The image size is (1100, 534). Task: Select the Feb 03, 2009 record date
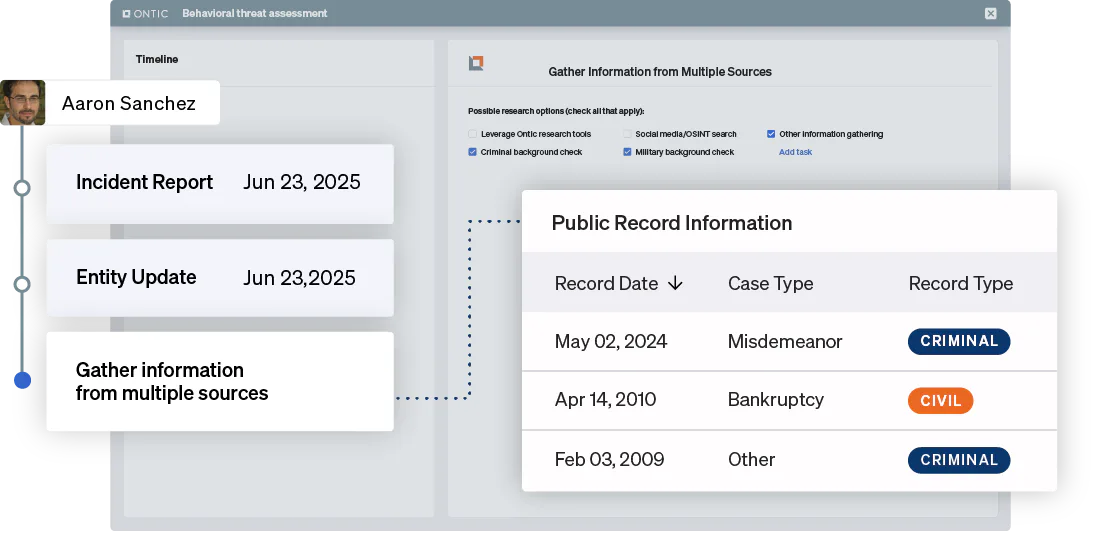click(610, 460)
